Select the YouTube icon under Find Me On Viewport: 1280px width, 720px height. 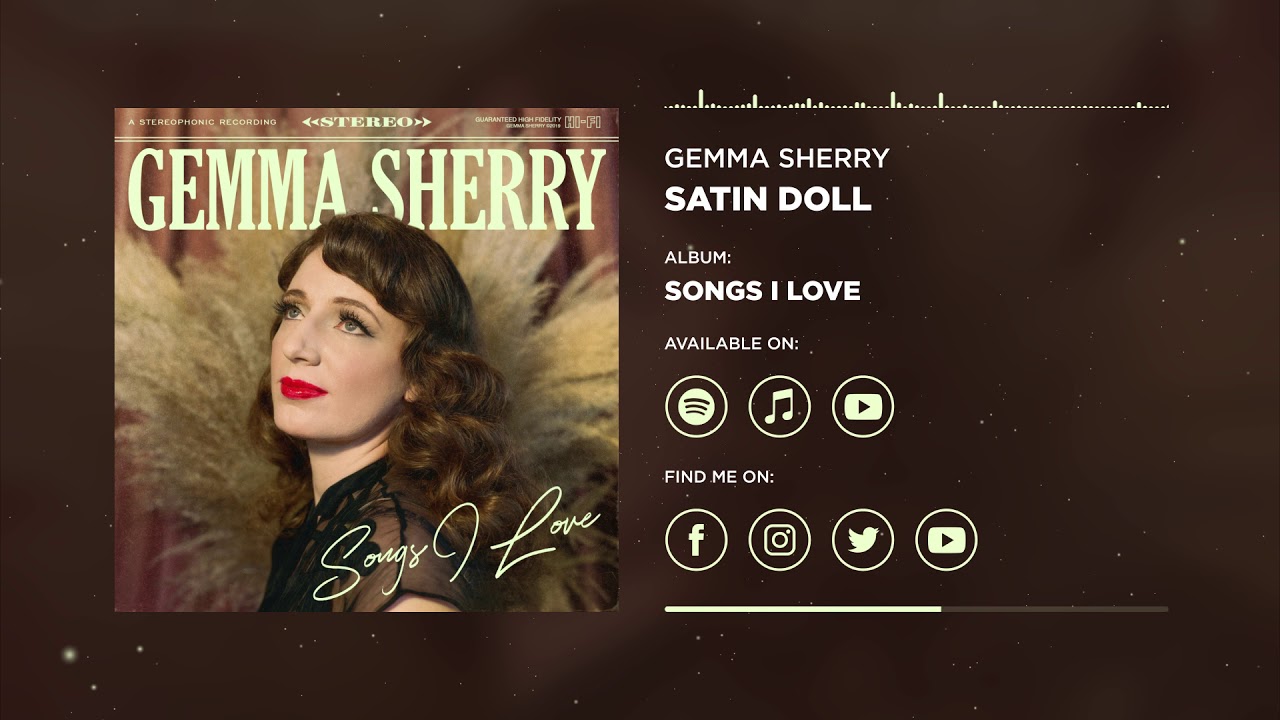[946, 540]
